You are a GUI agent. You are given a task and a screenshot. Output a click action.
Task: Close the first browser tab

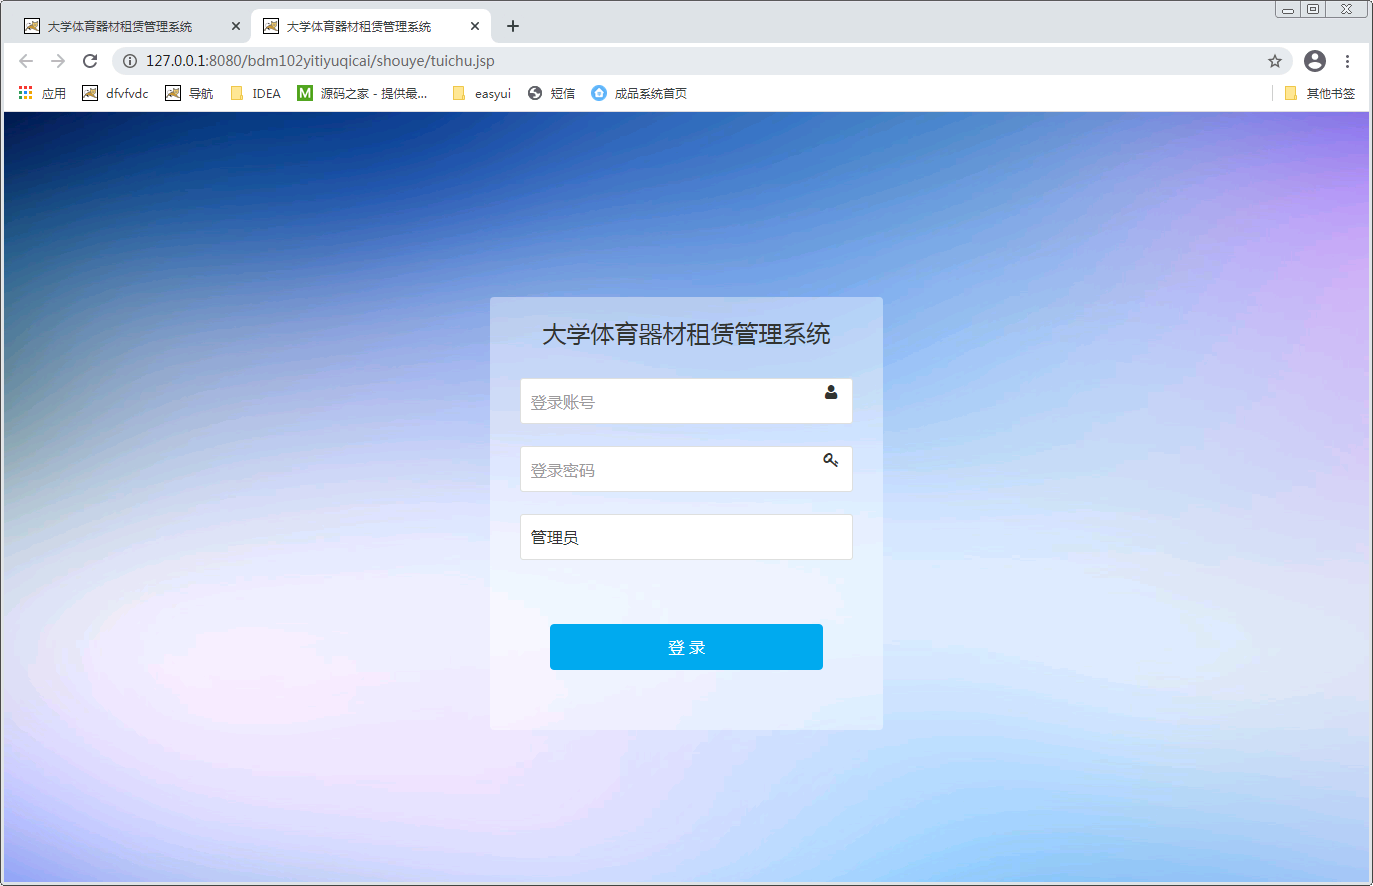(236, 26)
